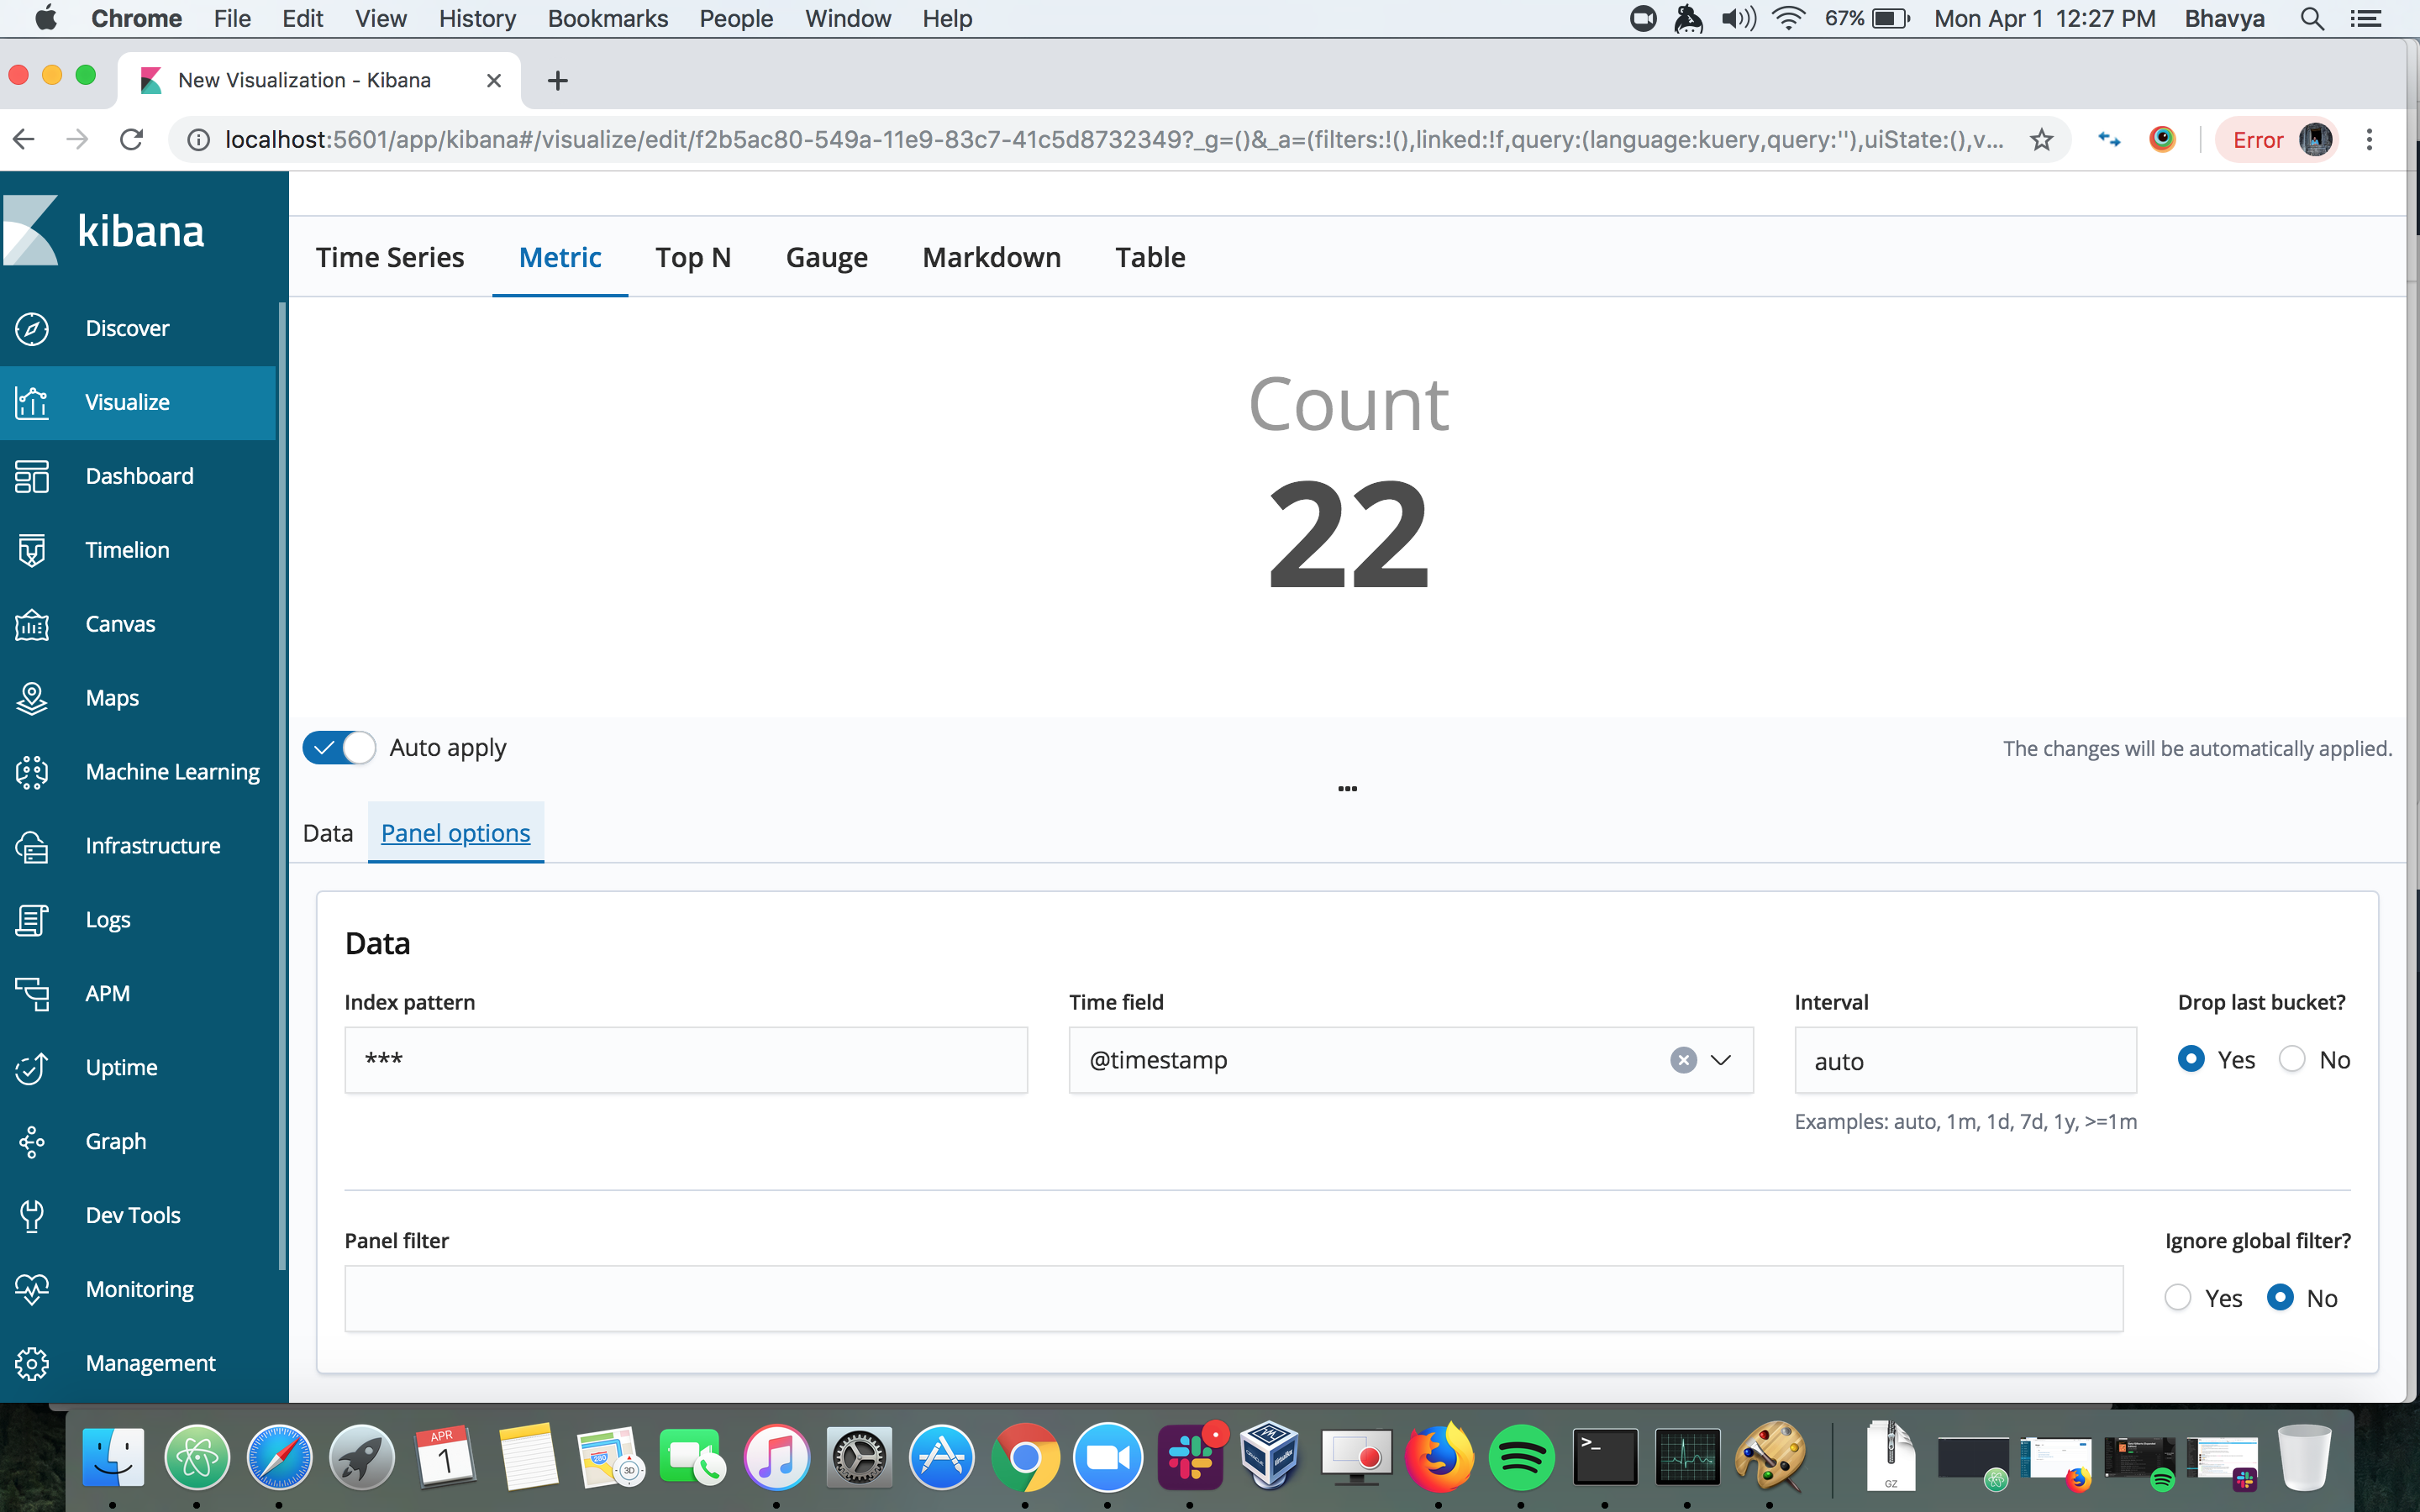This screenshot has height=1512, width=2420.
Task: Select Visualize in the sidebar
Action: [x=126, y=402]
